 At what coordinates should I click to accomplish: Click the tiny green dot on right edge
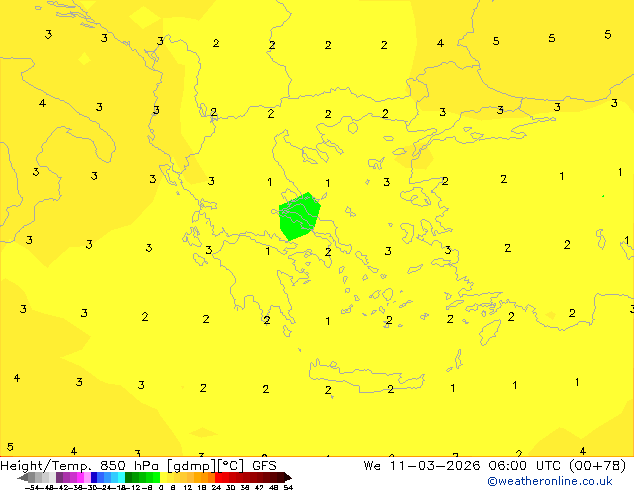click(x=602, y=196)
